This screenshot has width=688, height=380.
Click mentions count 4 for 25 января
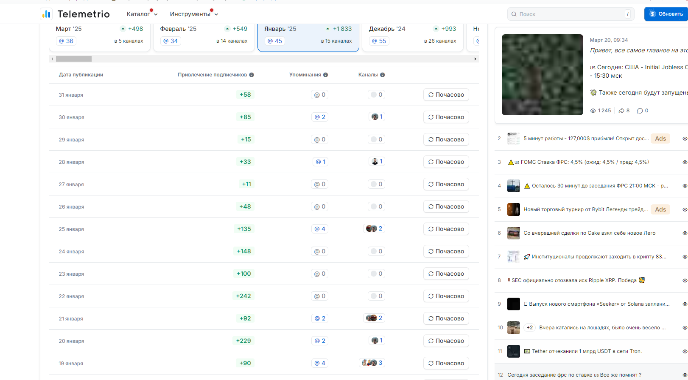319,229
